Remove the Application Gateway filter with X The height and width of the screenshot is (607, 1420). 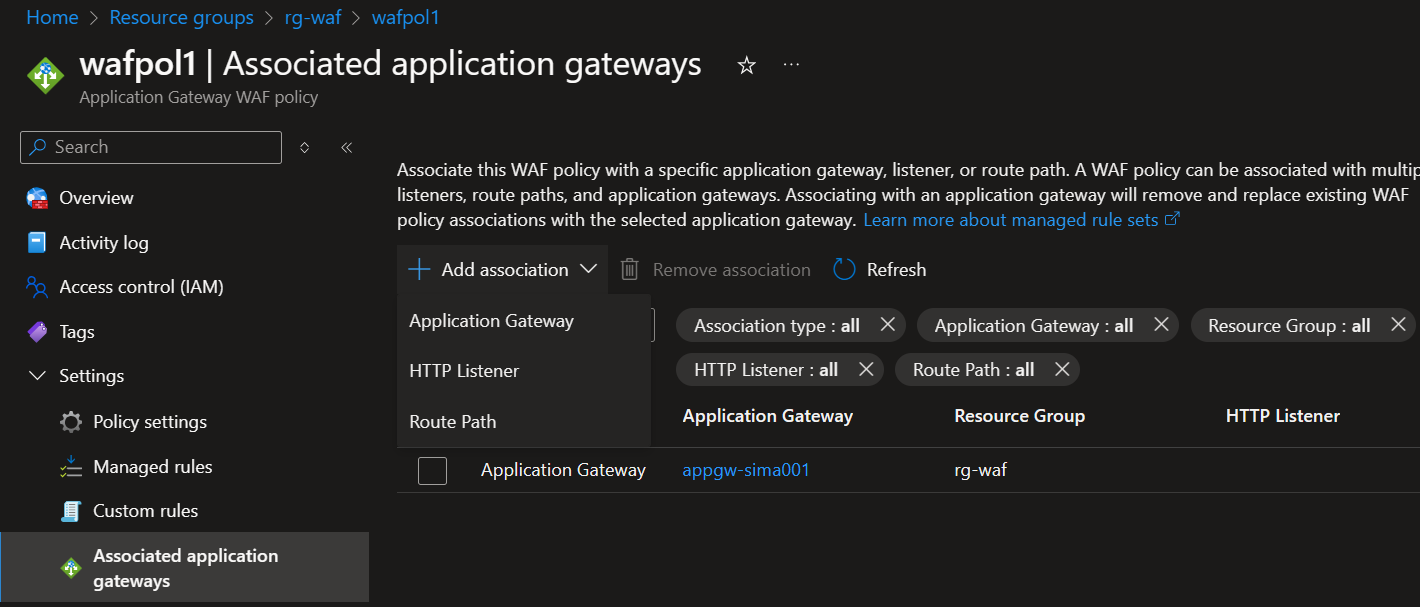1161,325
